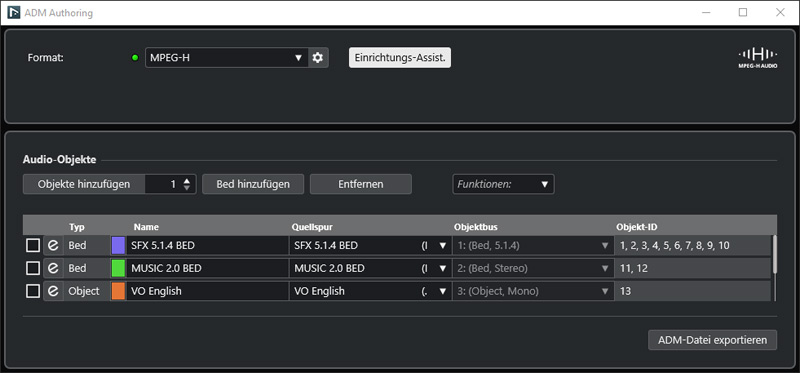Open Objektbus dropdown 3: (Object, Mono)
Screen dimensions: 800x373
[533, 291]
